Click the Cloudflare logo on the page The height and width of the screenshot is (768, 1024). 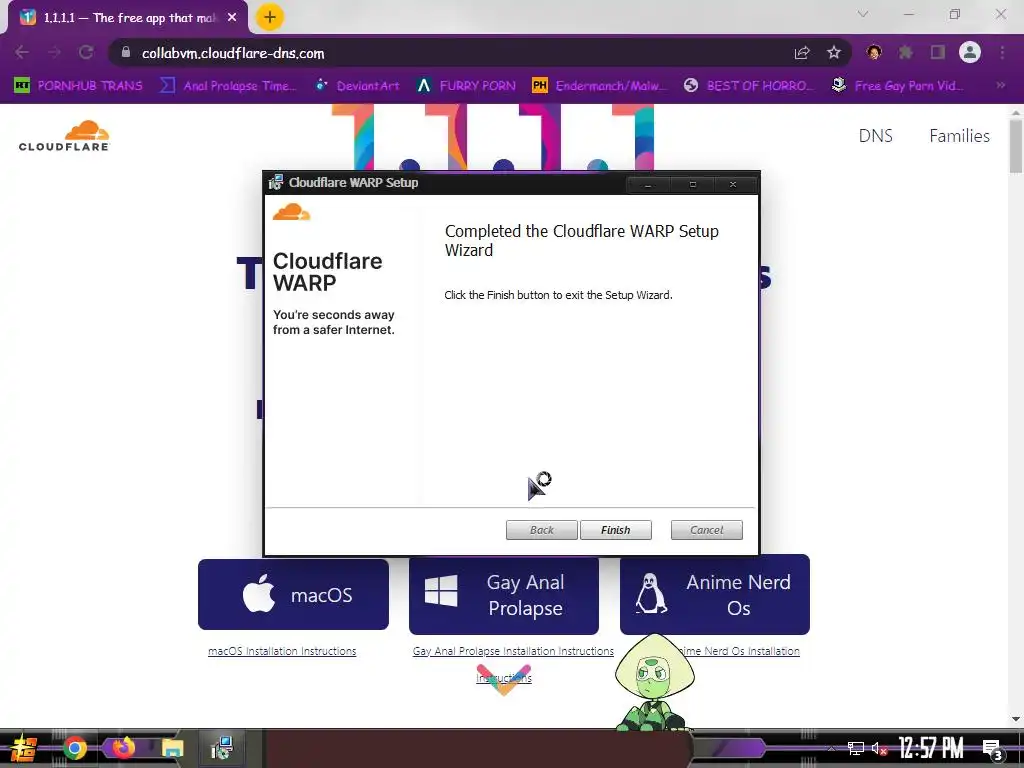pos(64,136)
